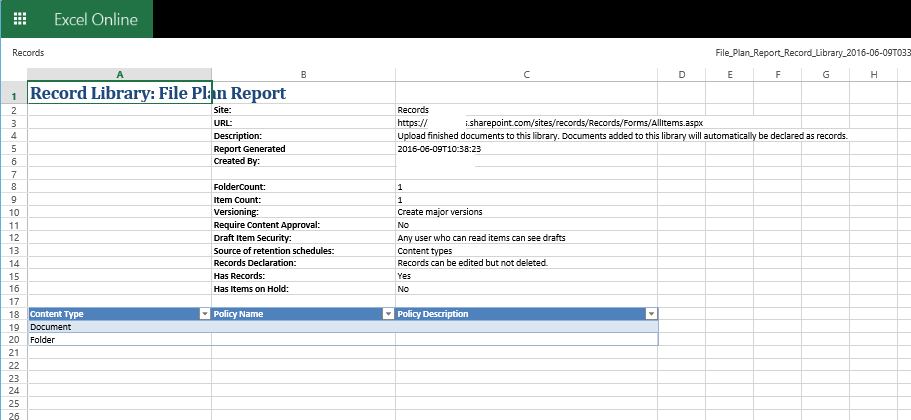911x420 pixels.
Task: Open the app launcher waffle icon
Action: click(x=20, y=19)
